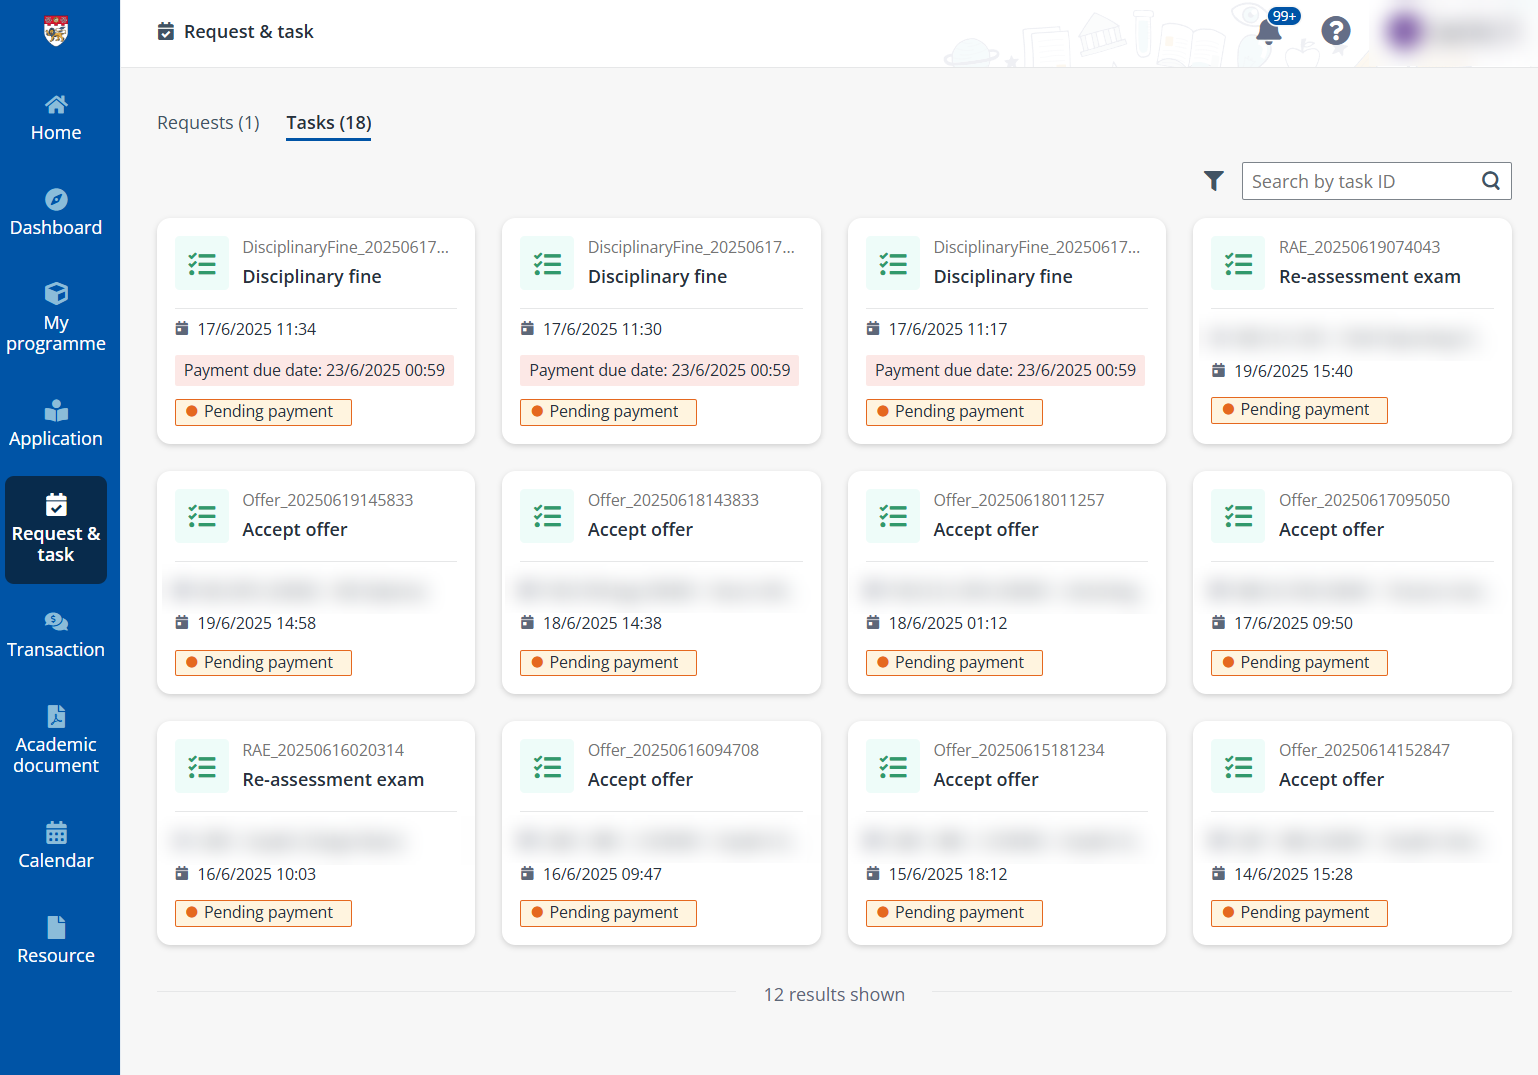Open the notifications bell showing 99+
1538x1075 pixels.
(1267, 31)
